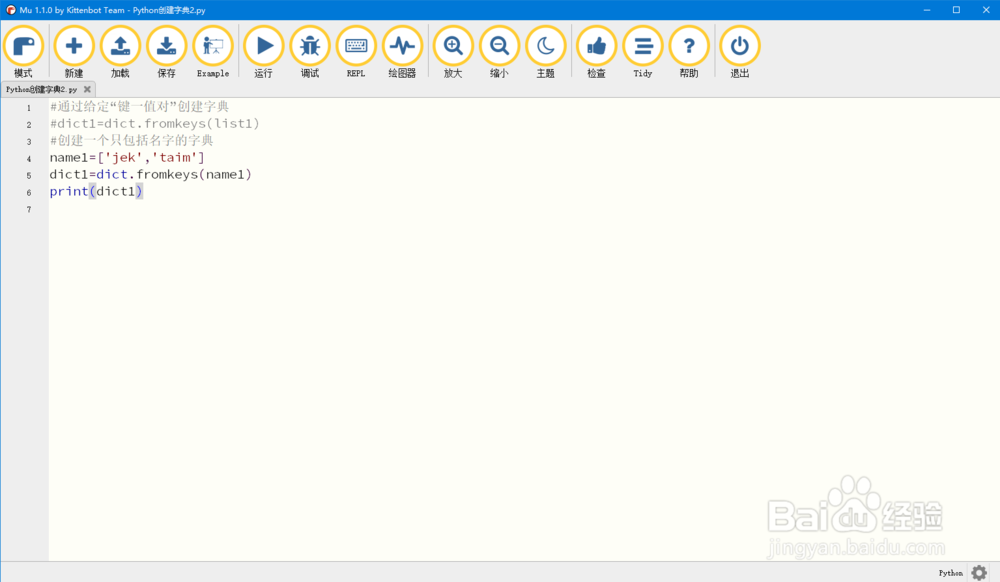Tidy the code formatting
The height and width of the screenshot is (582, 1000).
point(642,45)
